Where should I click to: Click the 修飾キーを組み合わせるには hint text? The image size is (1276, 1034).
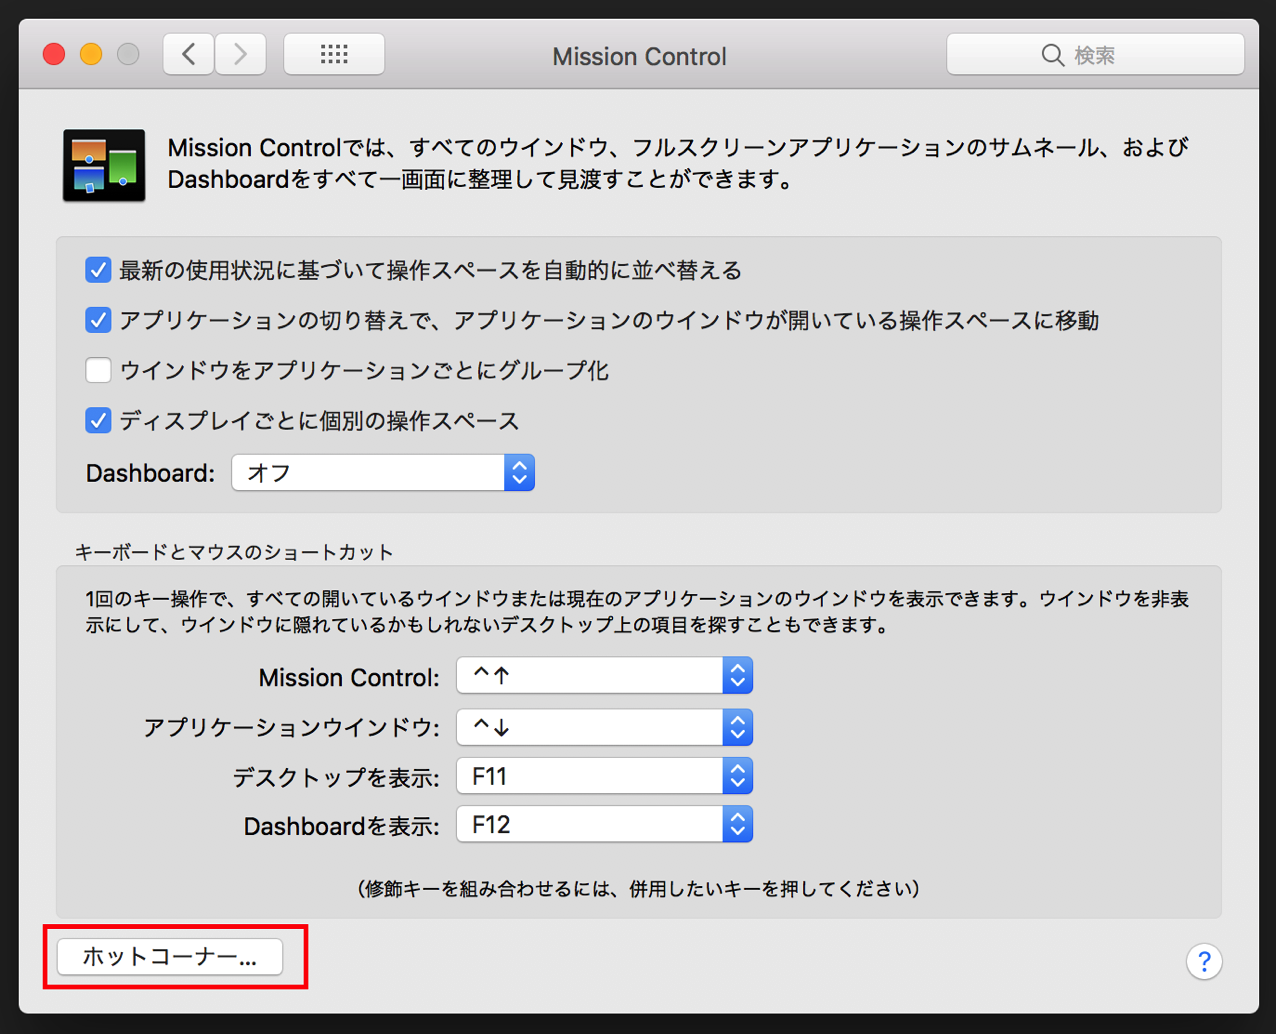[639, 888]
